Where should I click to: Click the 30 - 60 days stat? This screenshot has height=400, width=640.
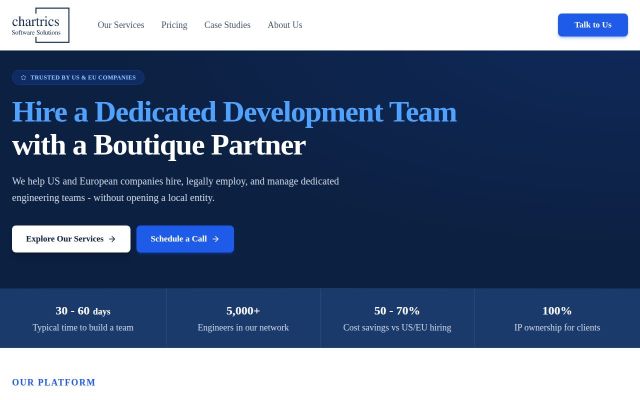pos(83,318)
